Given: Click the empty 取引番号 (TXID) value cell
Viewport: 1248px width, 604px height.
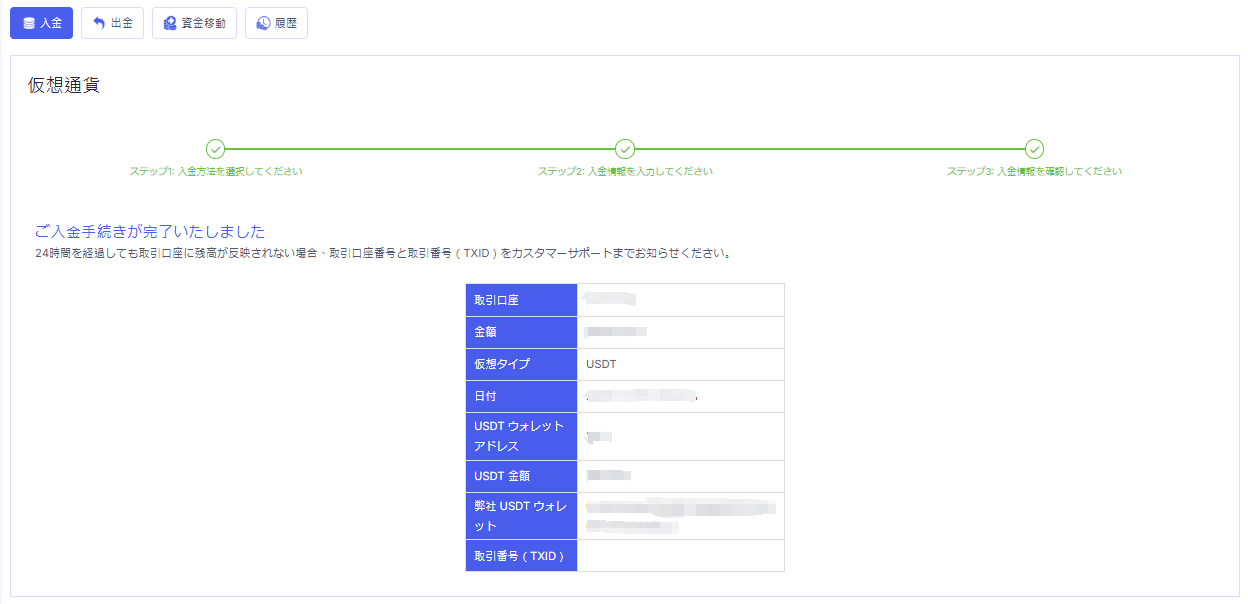Looking at the screenshot, I should tap(680, 556).
